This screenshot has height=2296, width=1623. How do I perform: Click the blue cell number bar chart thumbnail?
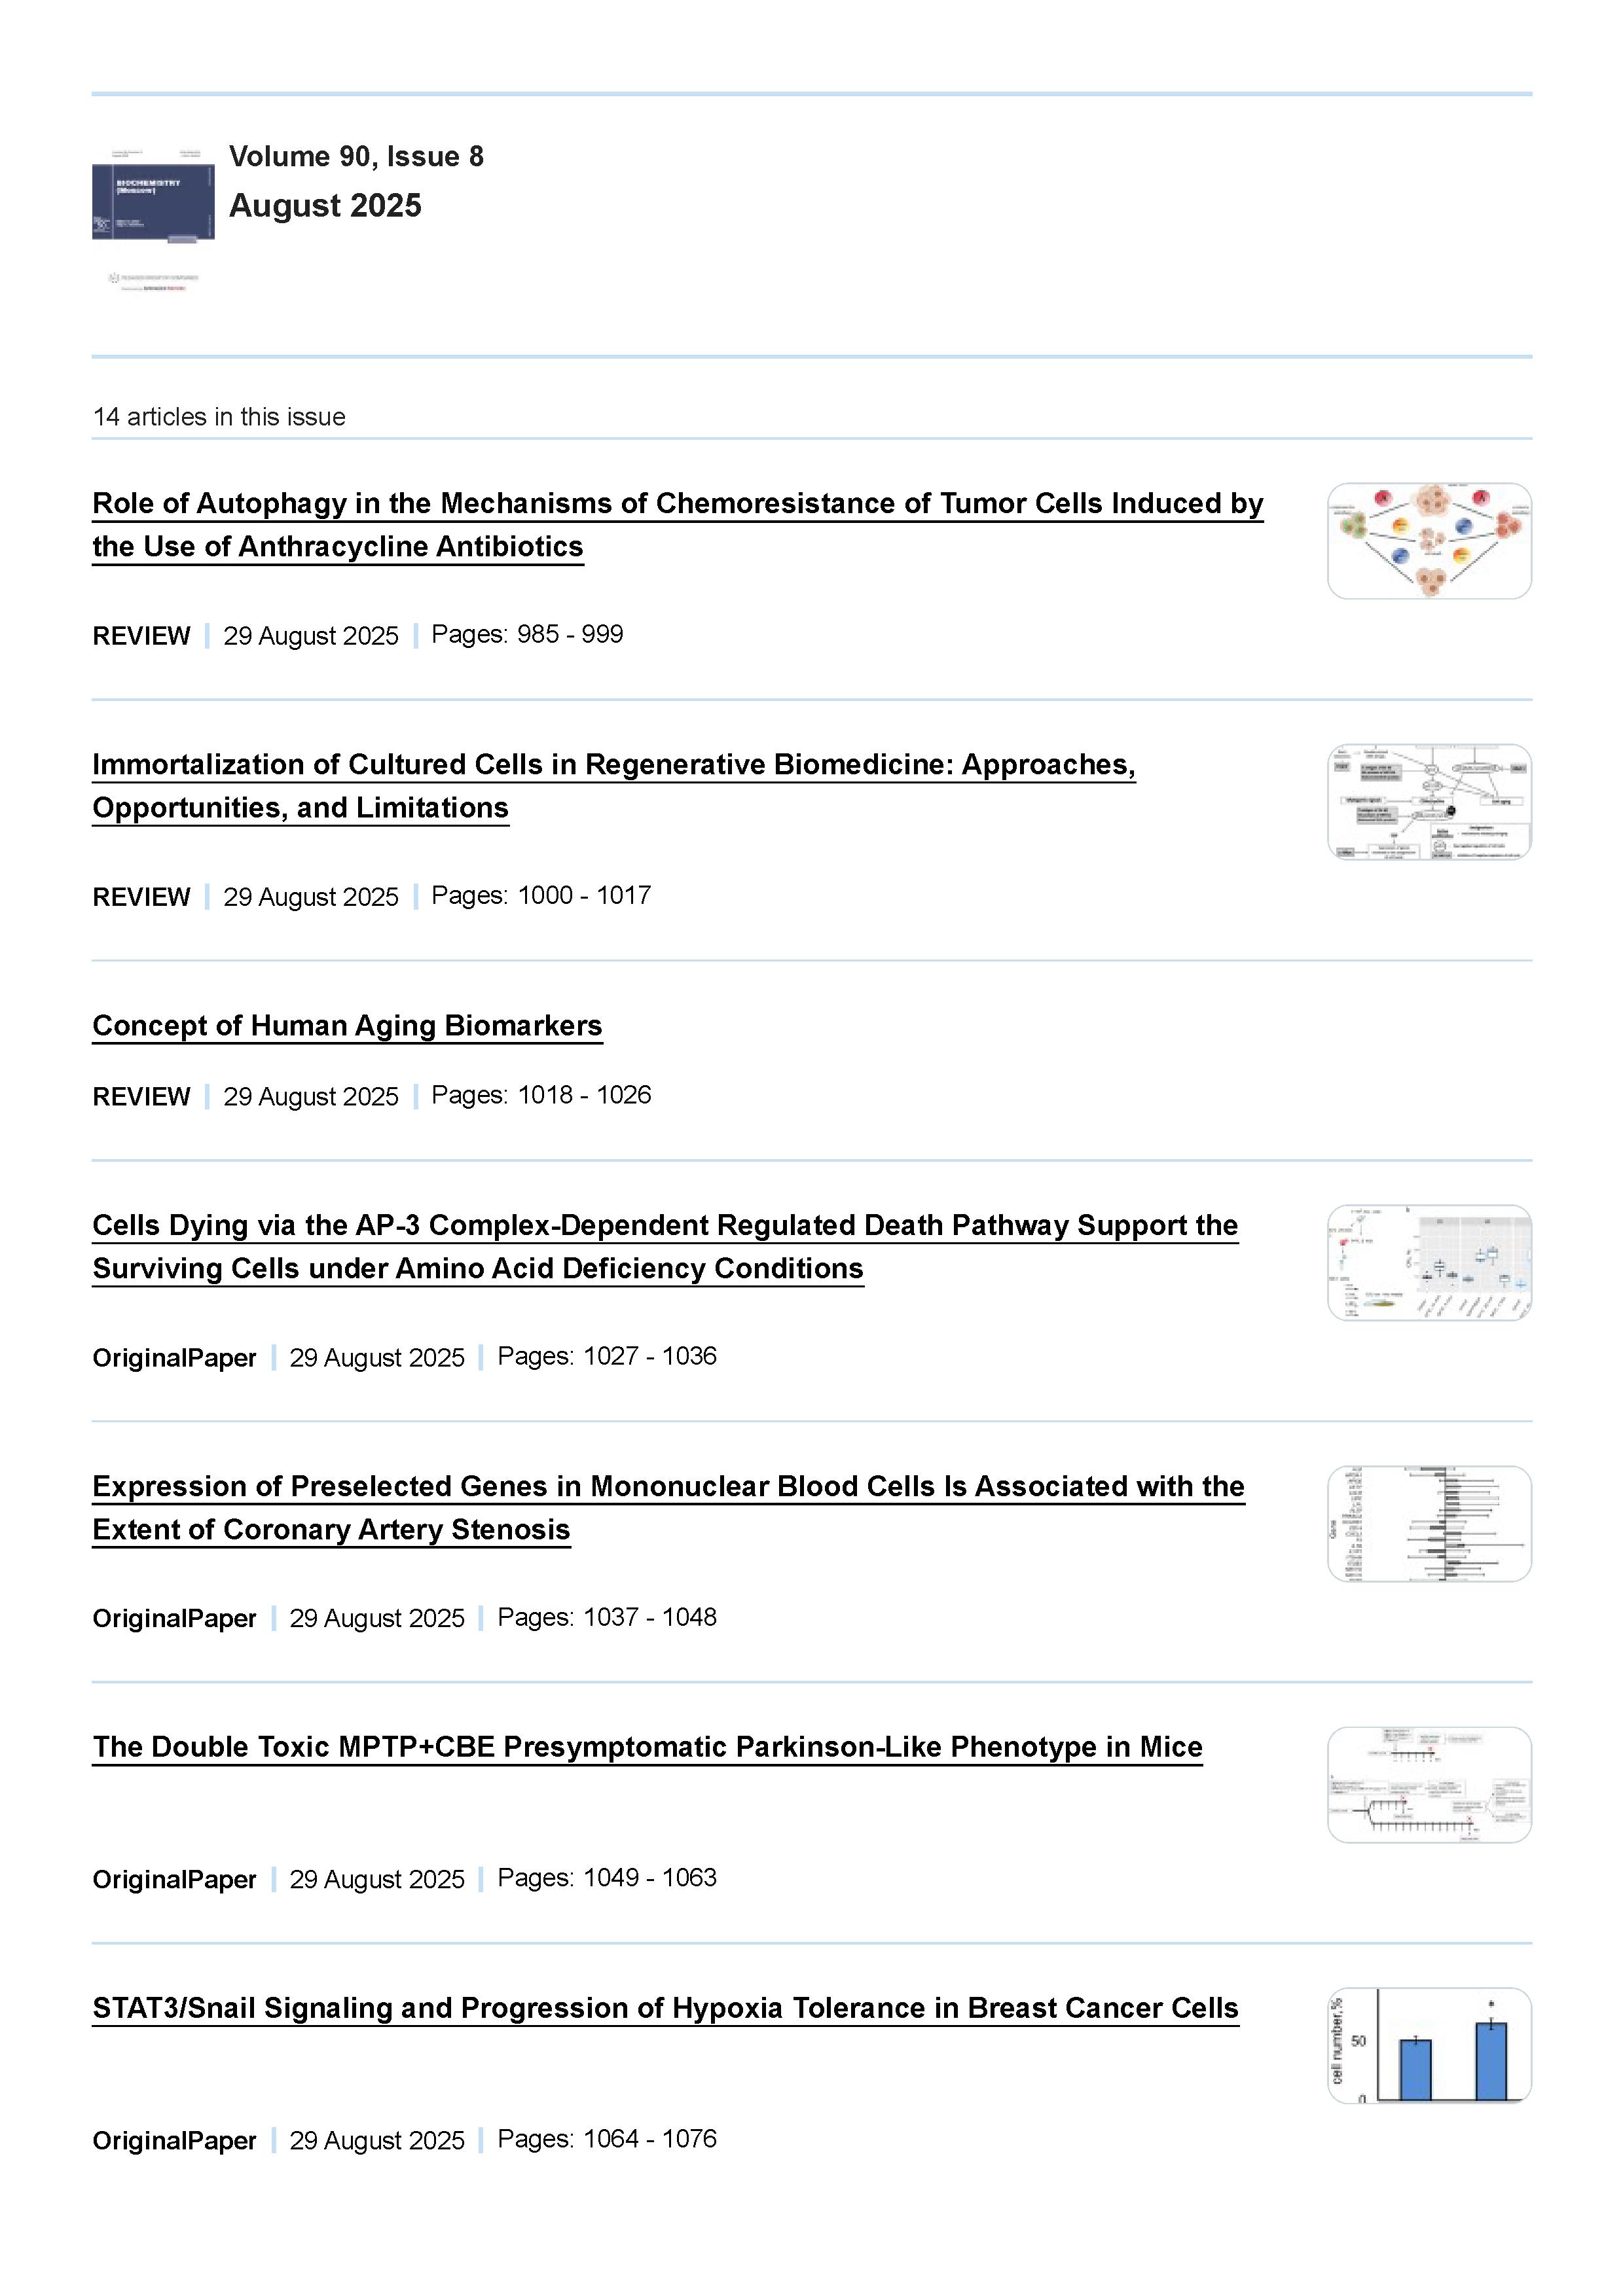[x=1429, y=2045]
